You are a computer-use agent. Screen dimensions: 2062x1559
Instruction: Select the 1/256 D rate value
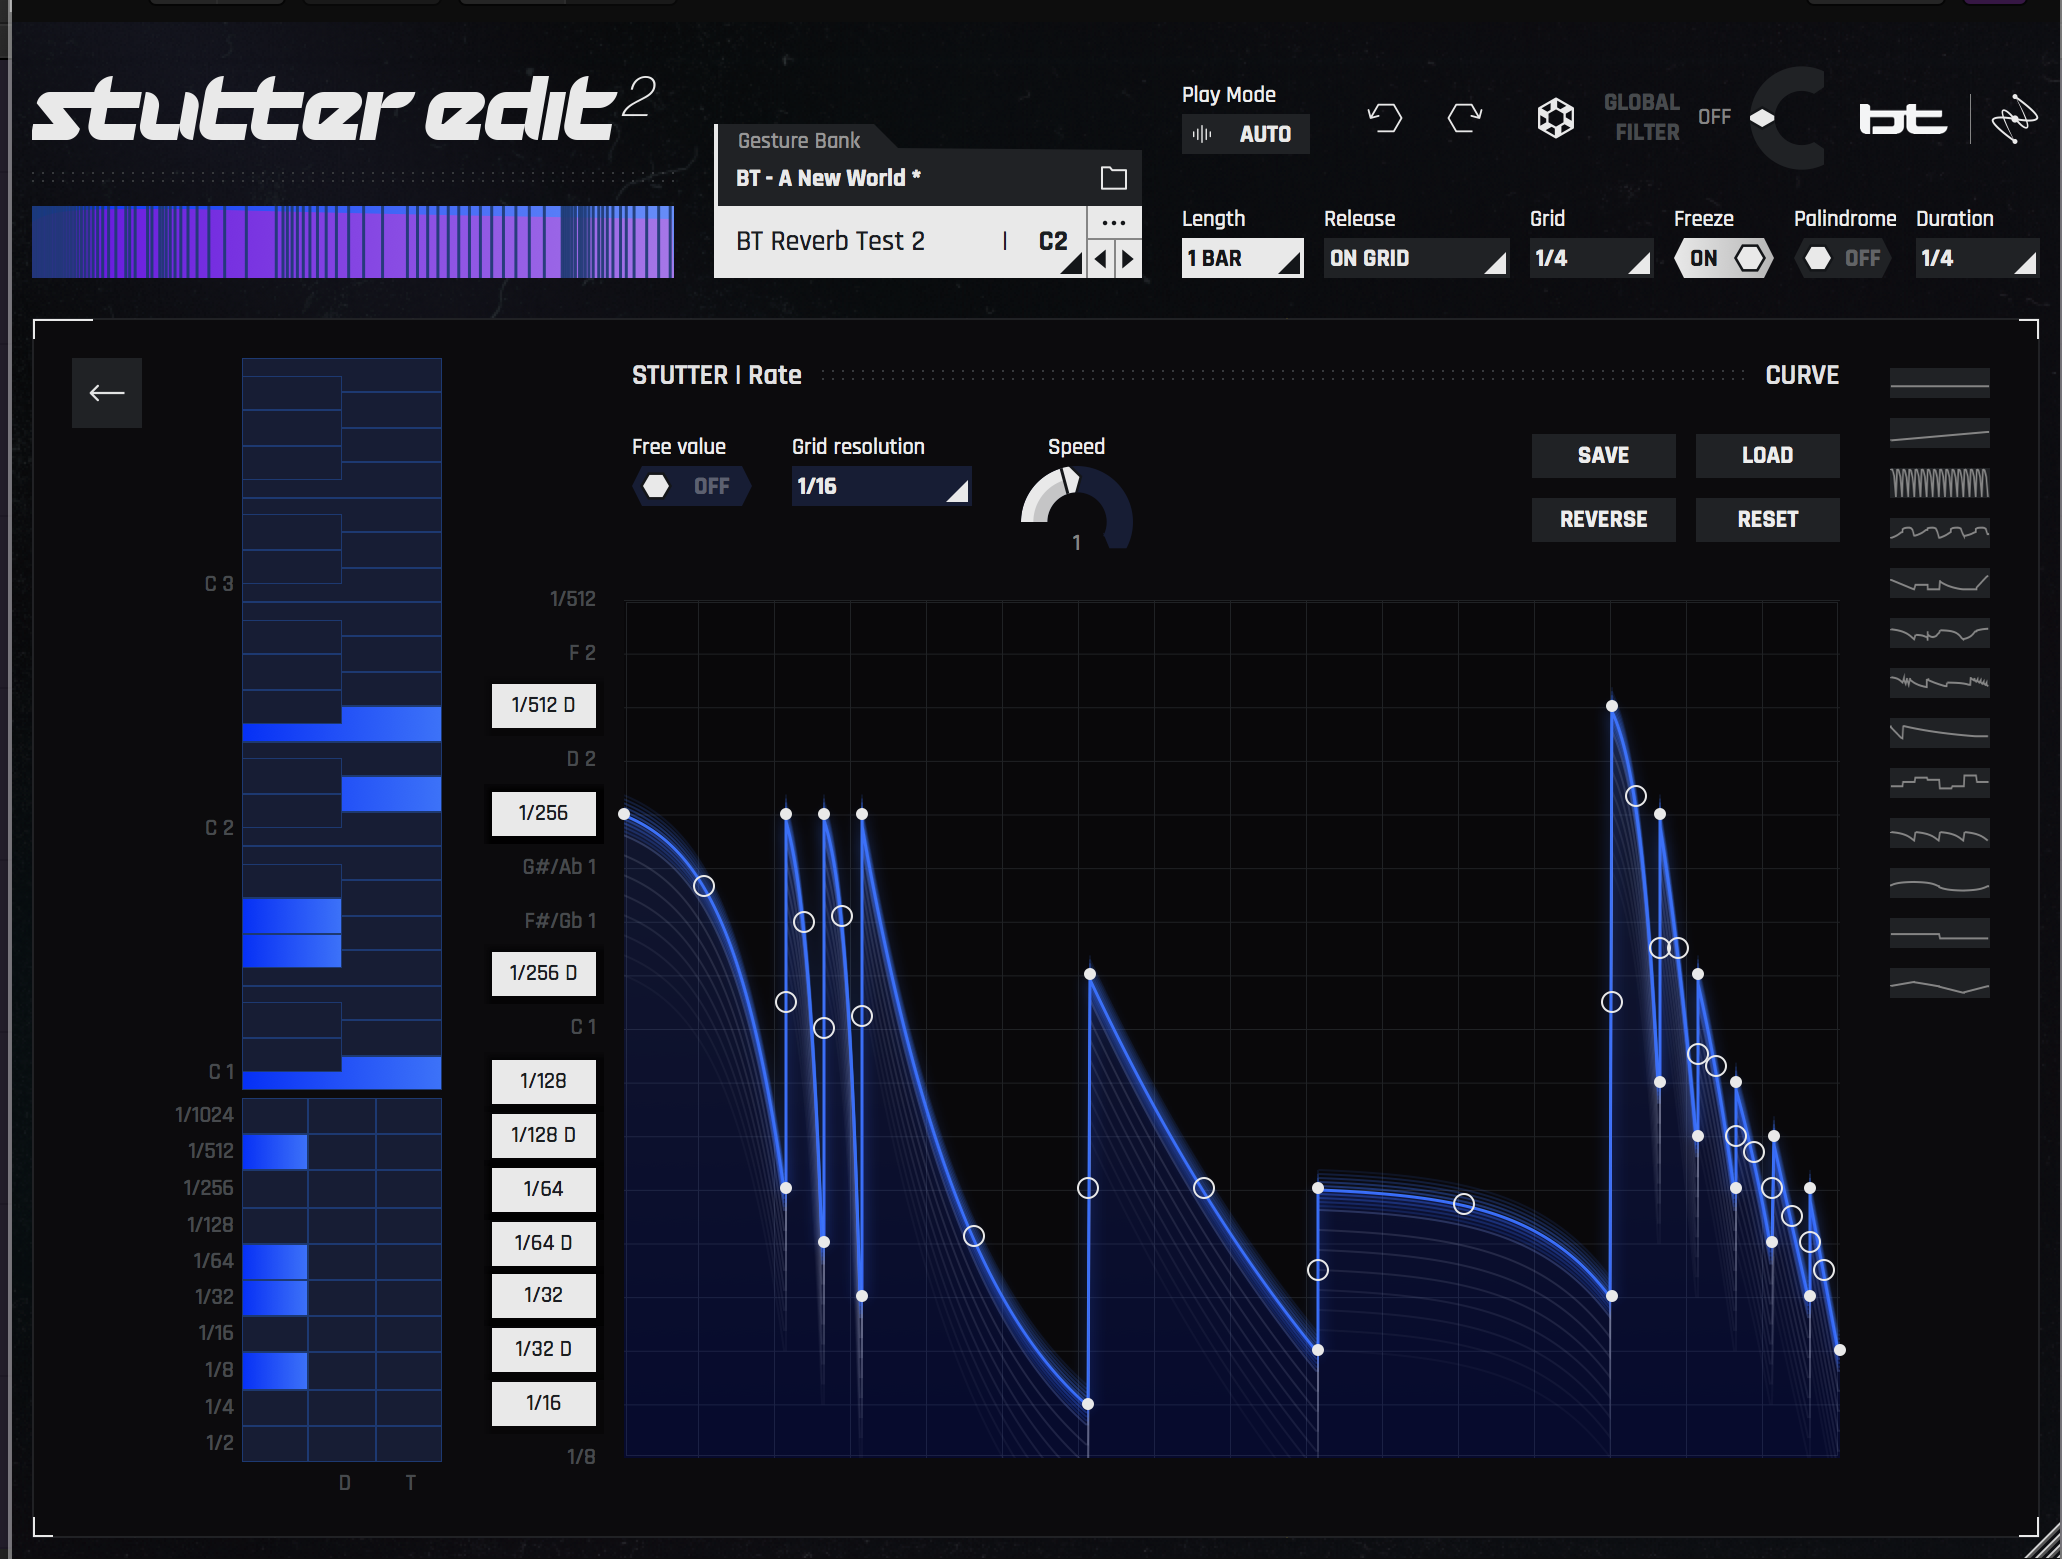click(x=543, y=973)
